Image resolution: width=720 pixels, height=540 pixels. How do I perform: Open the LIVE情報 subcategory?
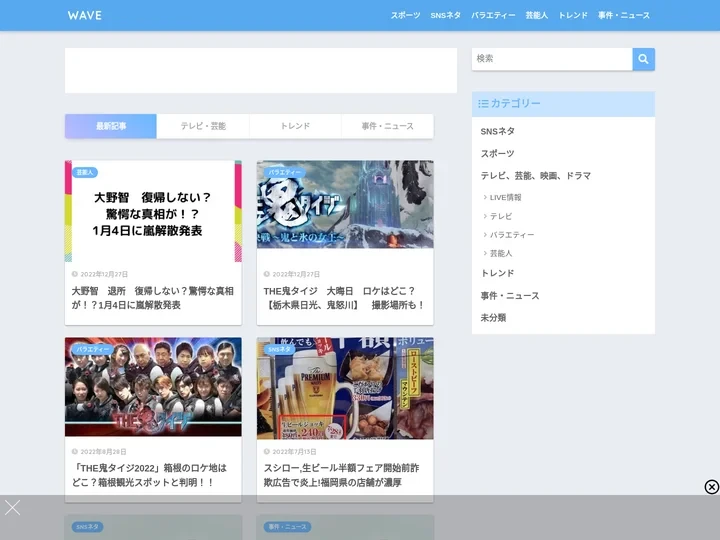click(x=505, y=197)
